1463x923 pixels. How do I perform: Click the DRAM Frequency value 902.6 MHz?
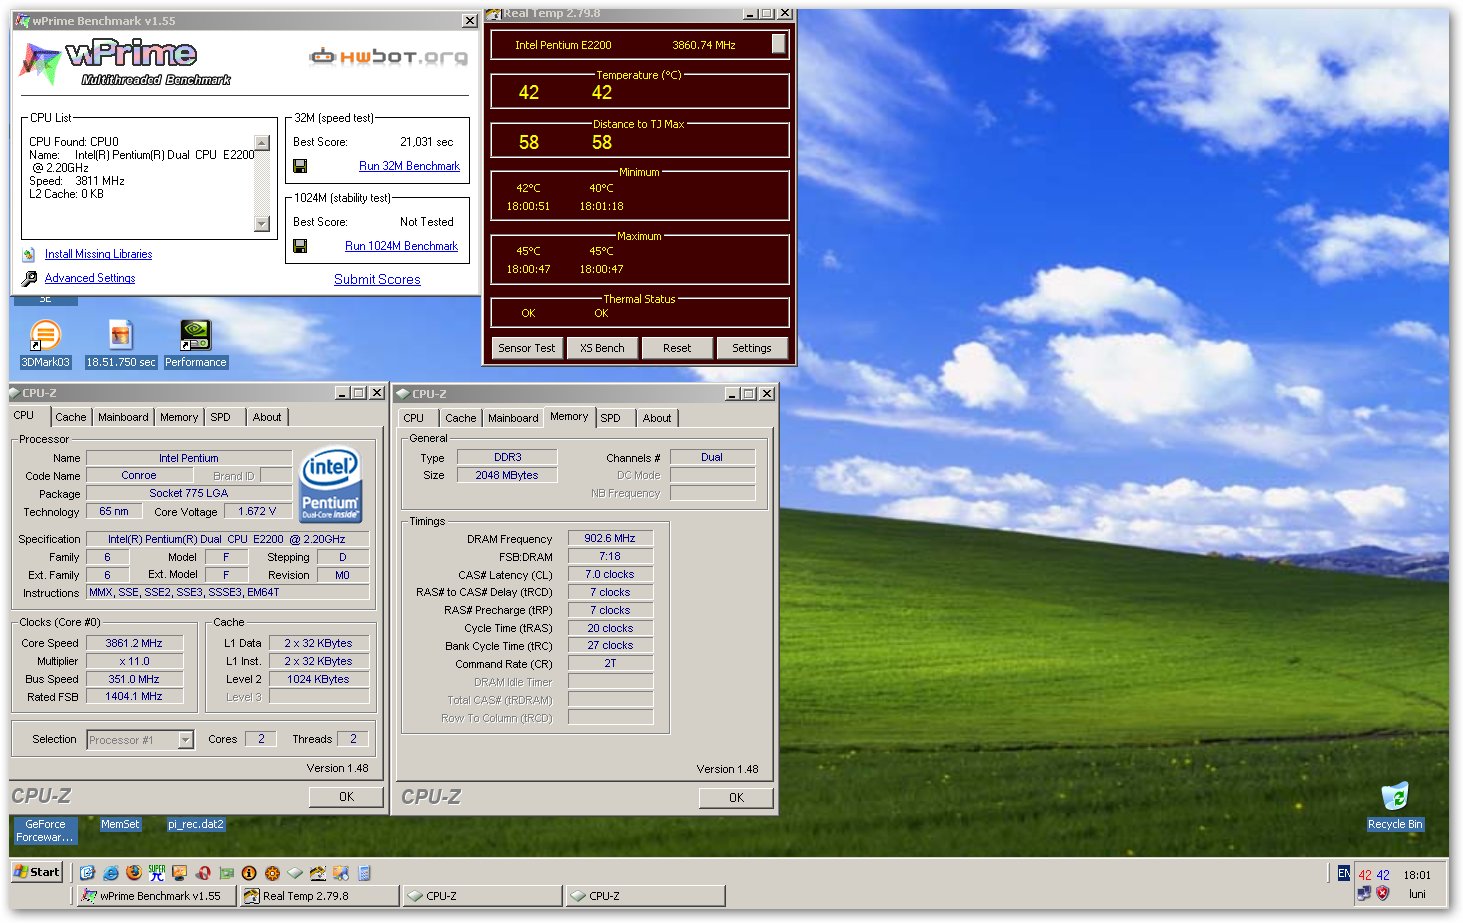[610, 538]
